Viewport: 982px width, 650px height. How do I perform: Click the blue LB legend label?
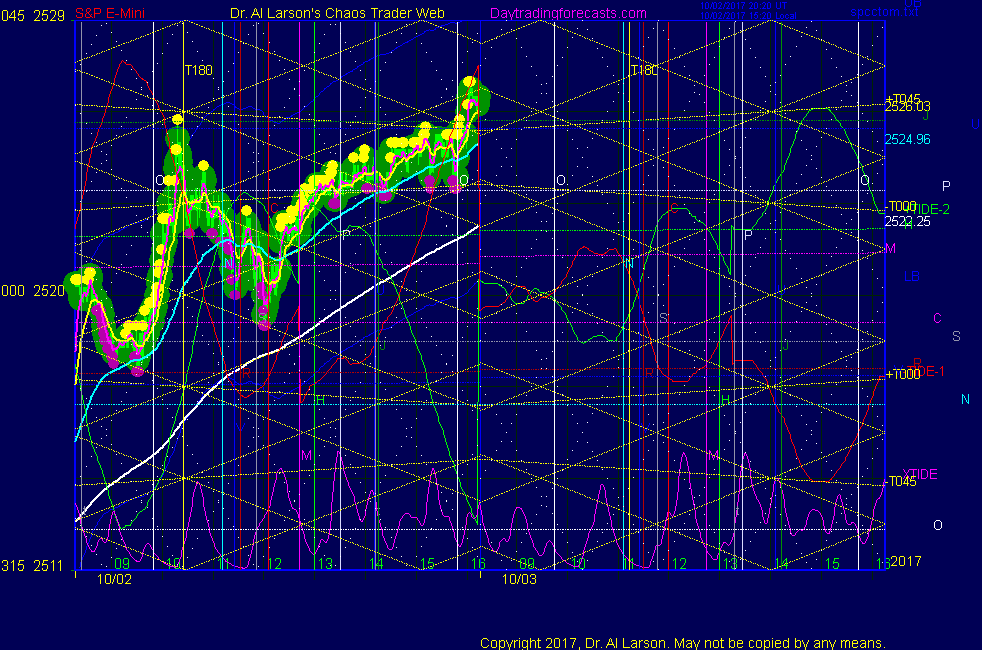912,276
